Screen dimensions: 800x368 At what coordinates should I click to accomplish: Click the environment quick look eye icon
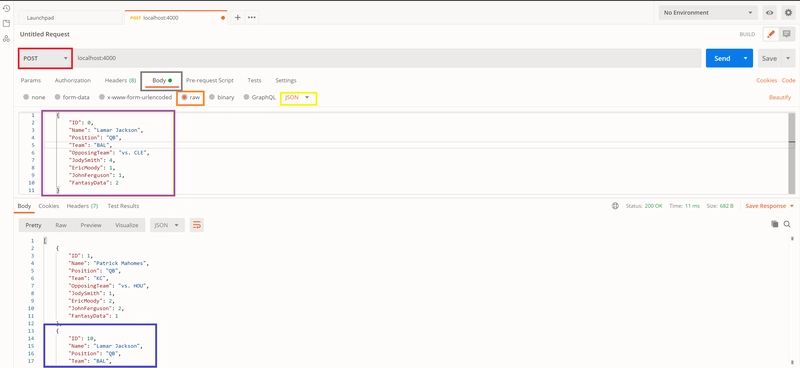click(769, 13)
